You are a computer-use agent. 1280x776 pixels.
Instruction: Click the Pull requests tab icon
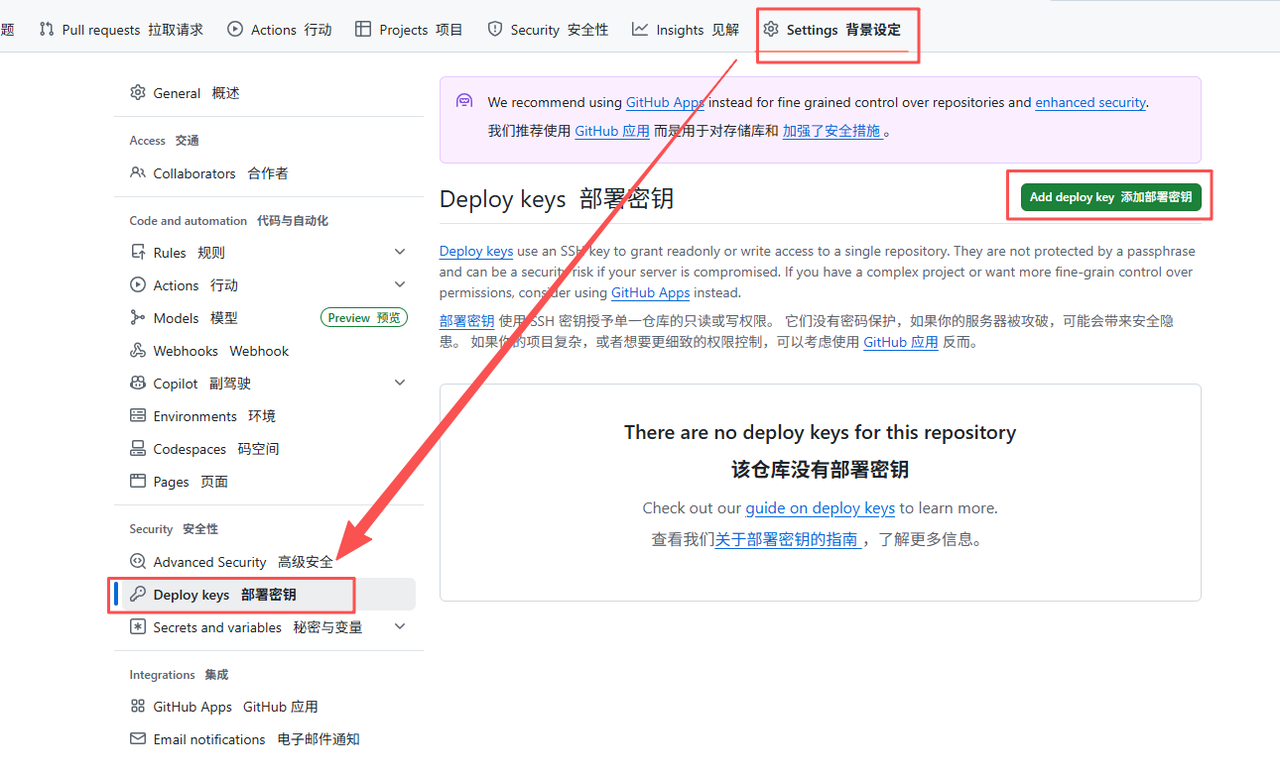click(46, 29)
